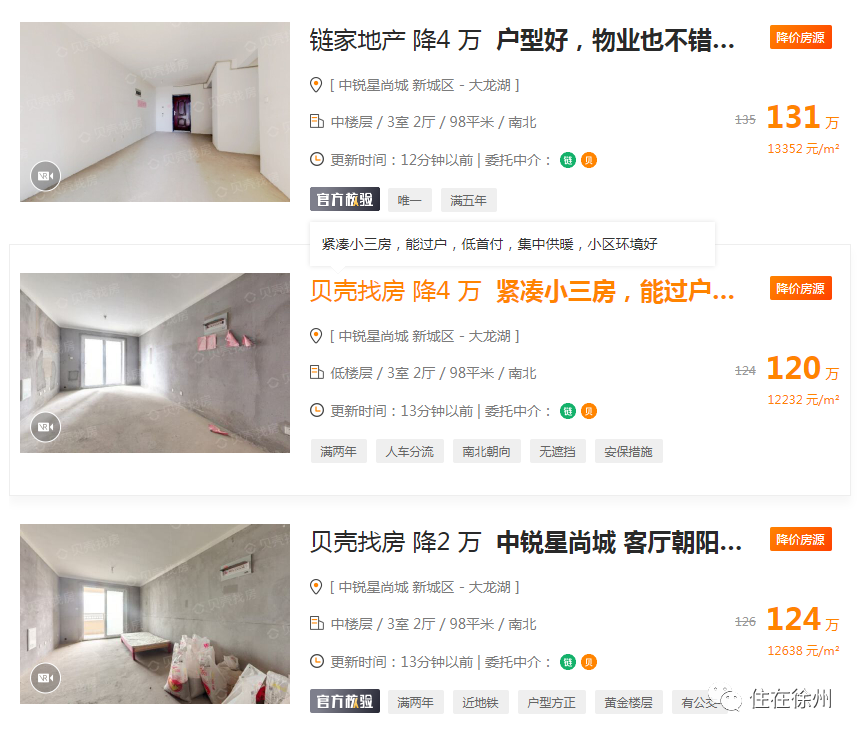Open third listing's thumbnail with bags
The height and width of the screenshot is (736, 860).
[x=155, y=614]
